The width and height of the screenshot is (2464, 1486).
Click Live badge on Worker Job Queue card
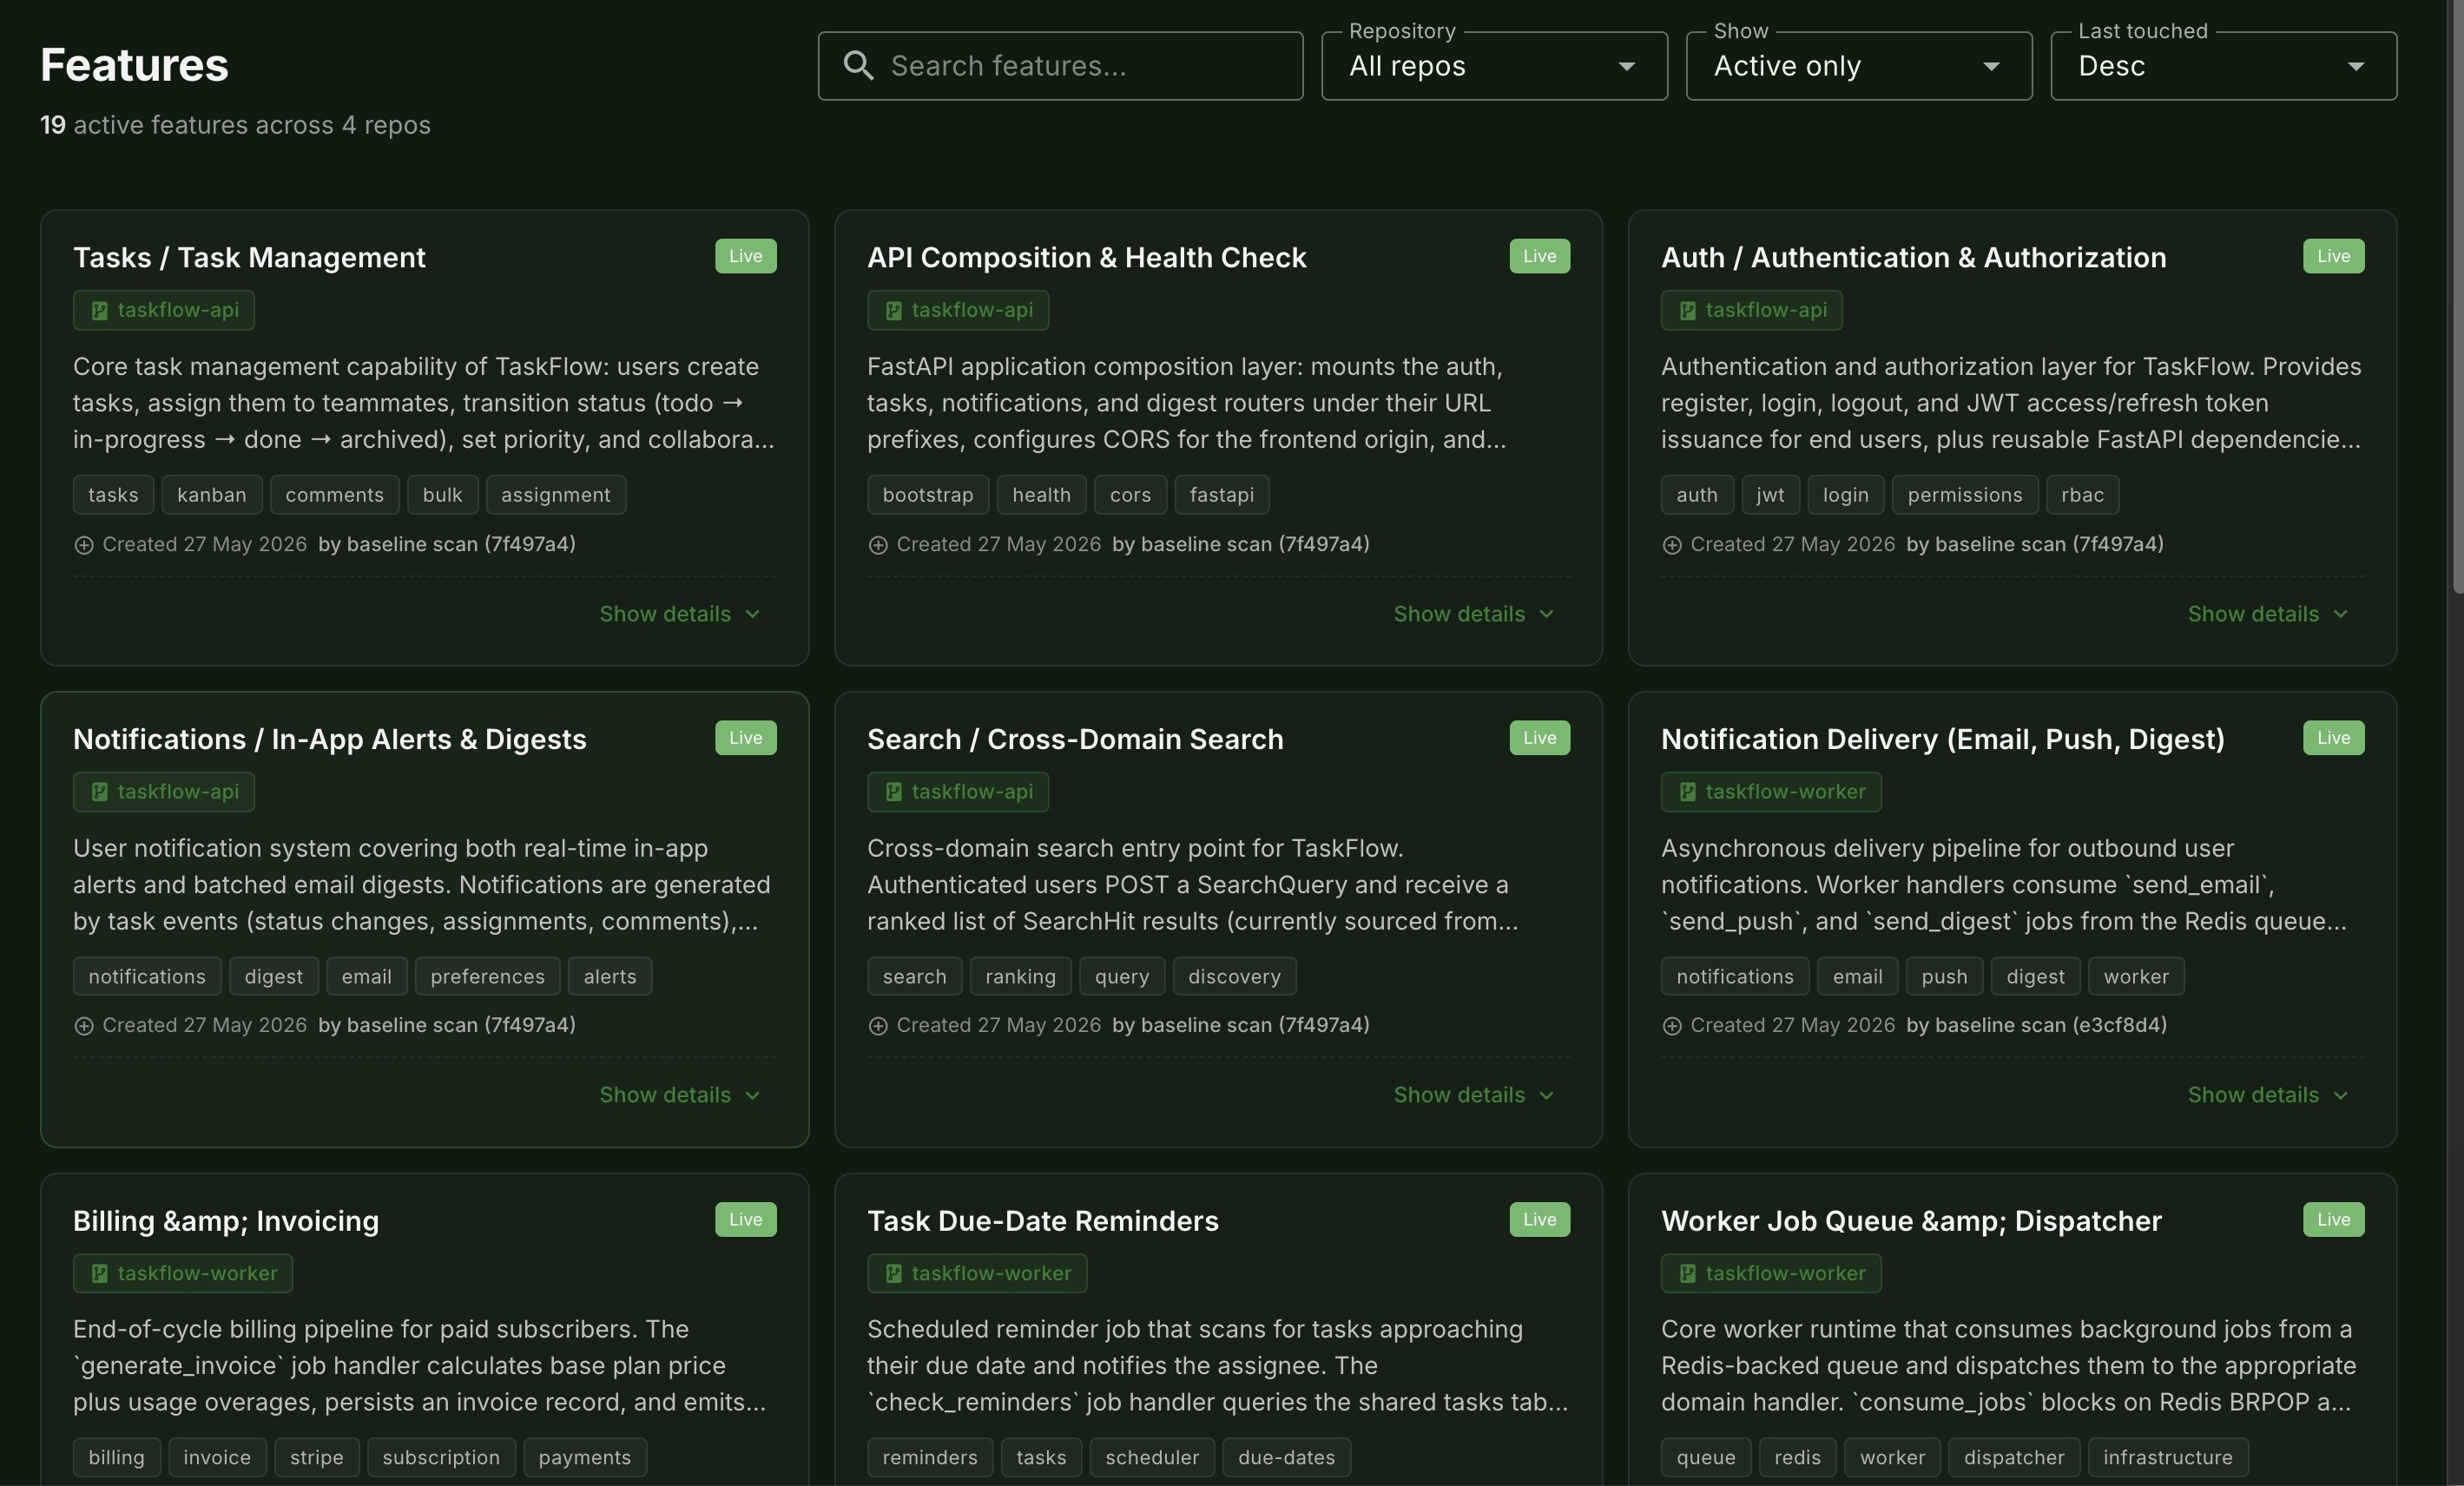point(2333,1219)
